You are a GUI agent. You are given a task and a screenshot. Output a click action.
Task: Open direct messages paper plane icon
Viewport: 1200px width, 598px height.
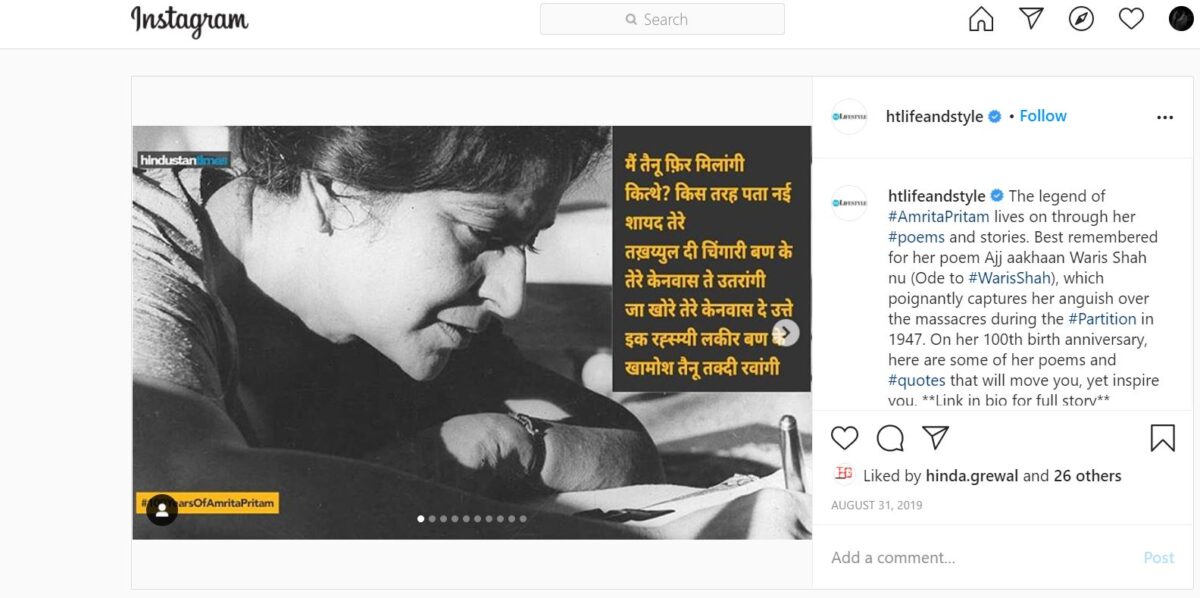click(x=1031, y=19)
